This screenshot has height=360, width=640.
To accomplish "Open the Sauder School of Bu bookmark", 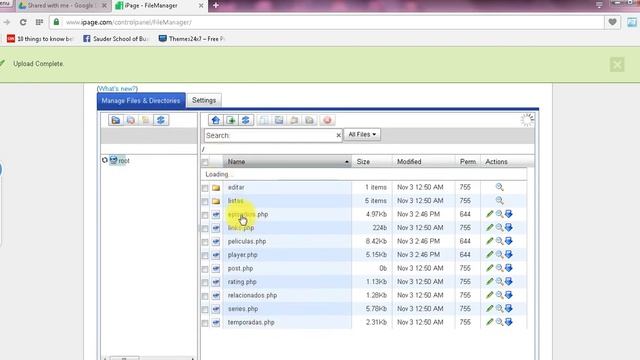I will [x=116, y=39].
